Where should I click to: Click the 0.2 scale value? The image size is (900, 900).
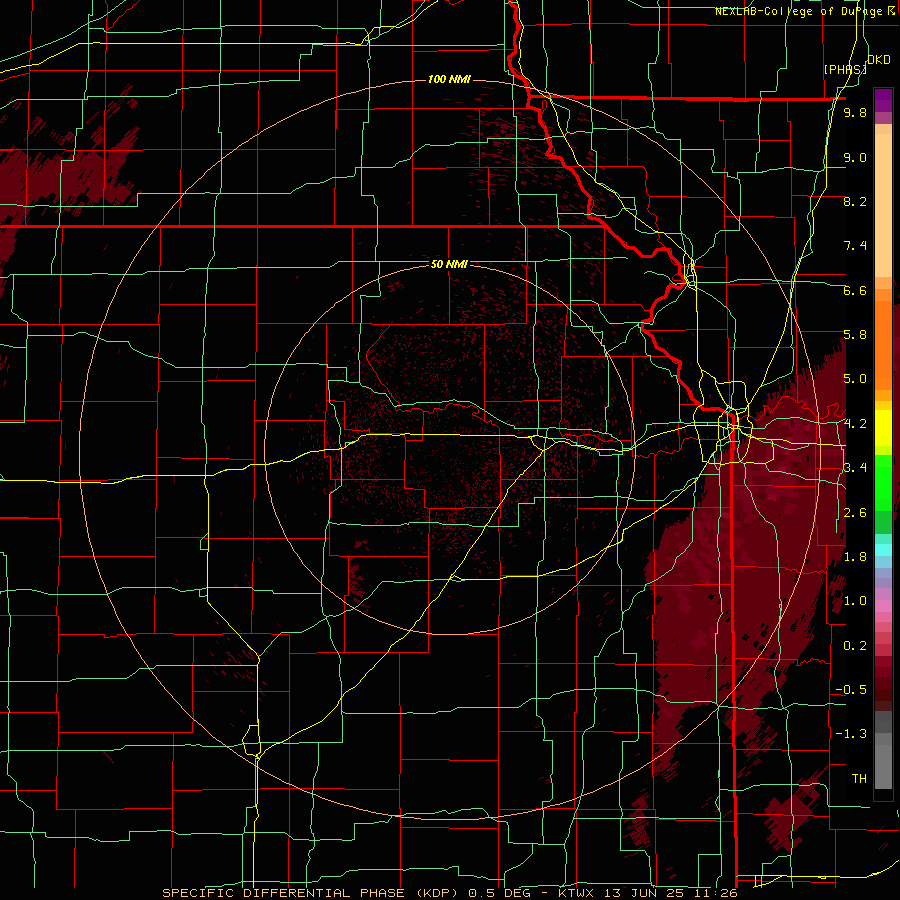point(855,646)
